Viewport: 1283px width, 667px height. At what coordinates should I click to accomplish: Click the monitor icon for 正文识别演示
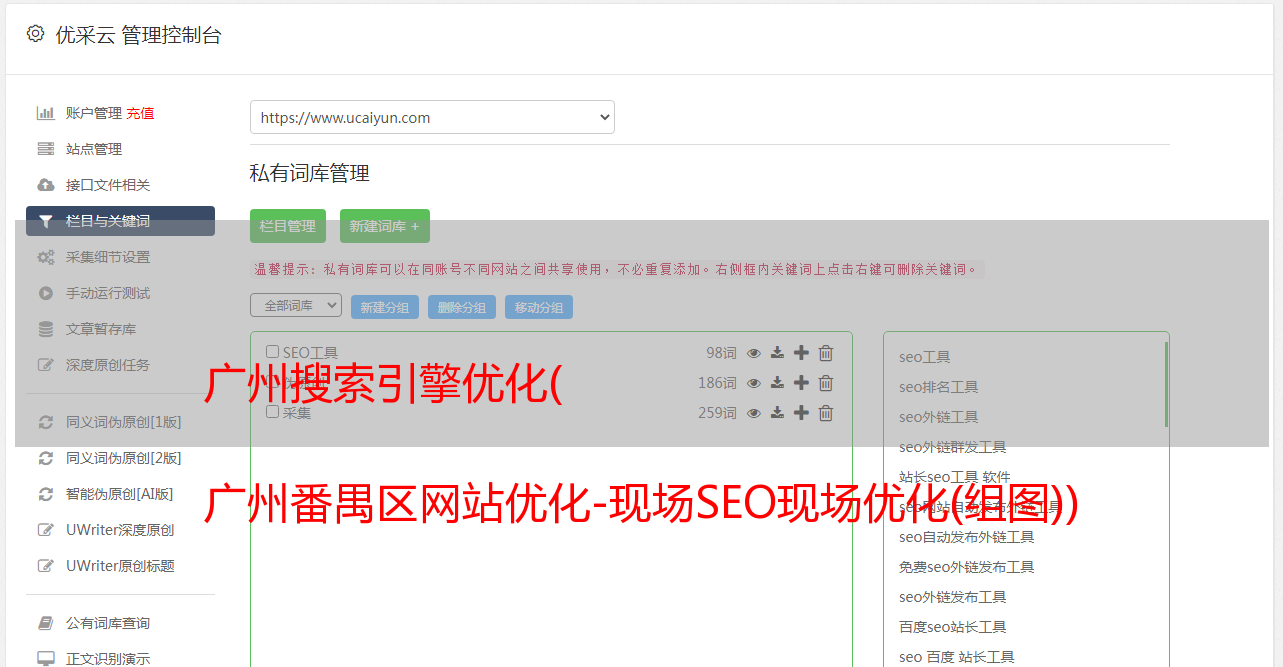pos(45,659)
